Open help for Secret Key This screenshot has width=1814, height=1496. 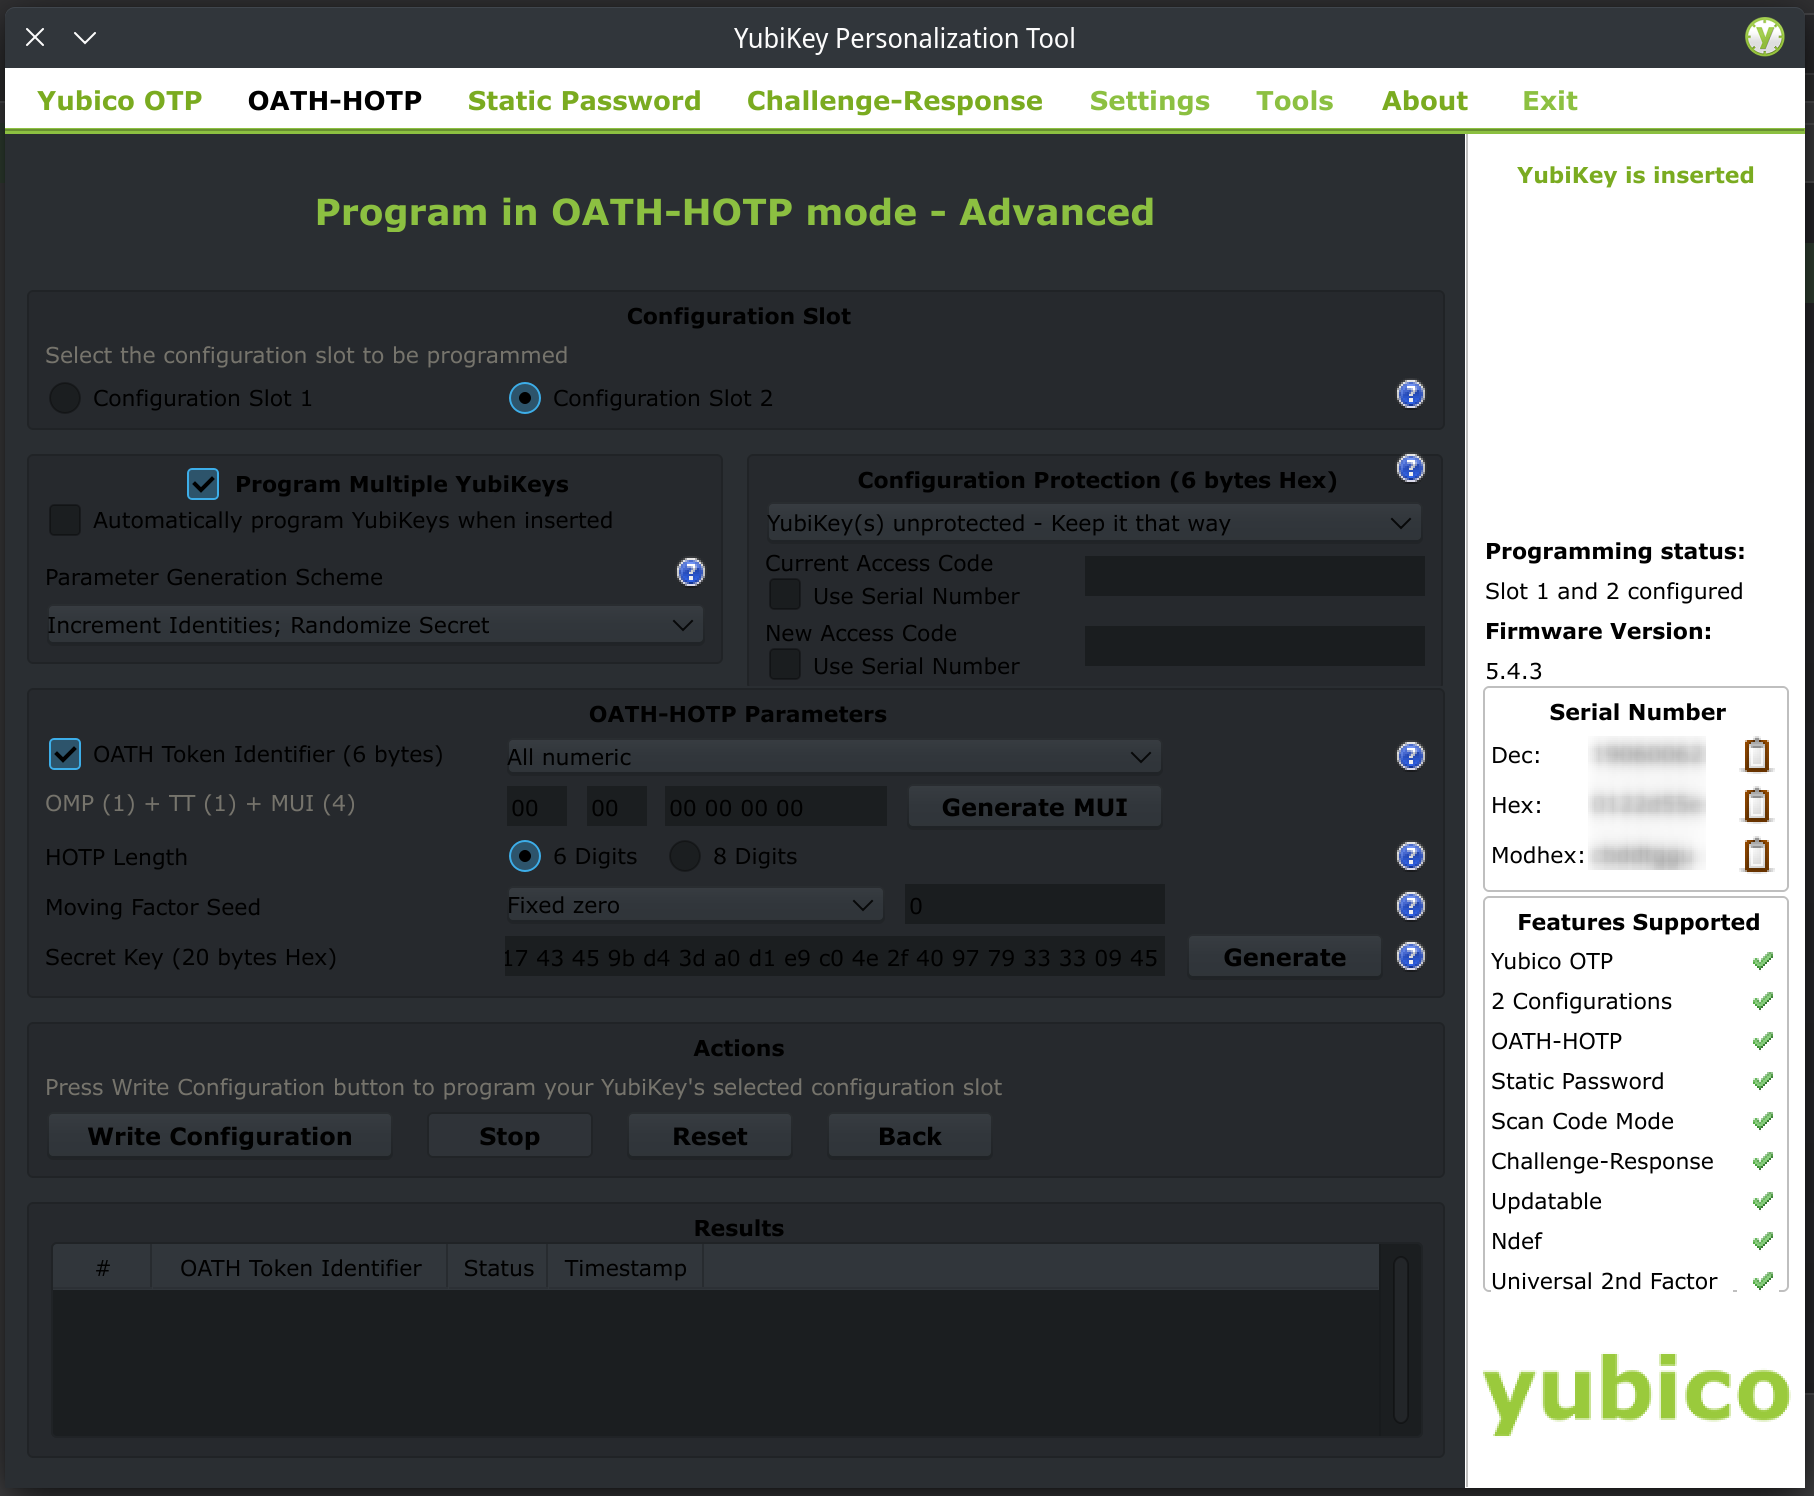[x=1410, y=956]
